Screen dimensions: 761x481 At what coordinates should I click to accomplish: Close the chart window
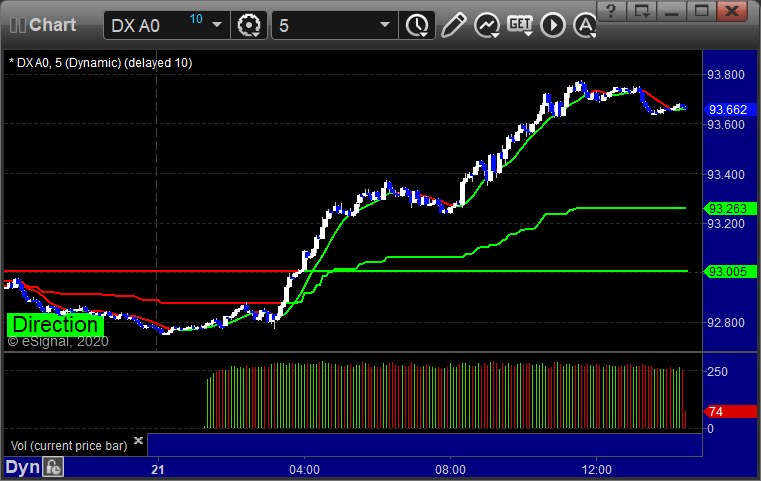(x=732, y=11)
